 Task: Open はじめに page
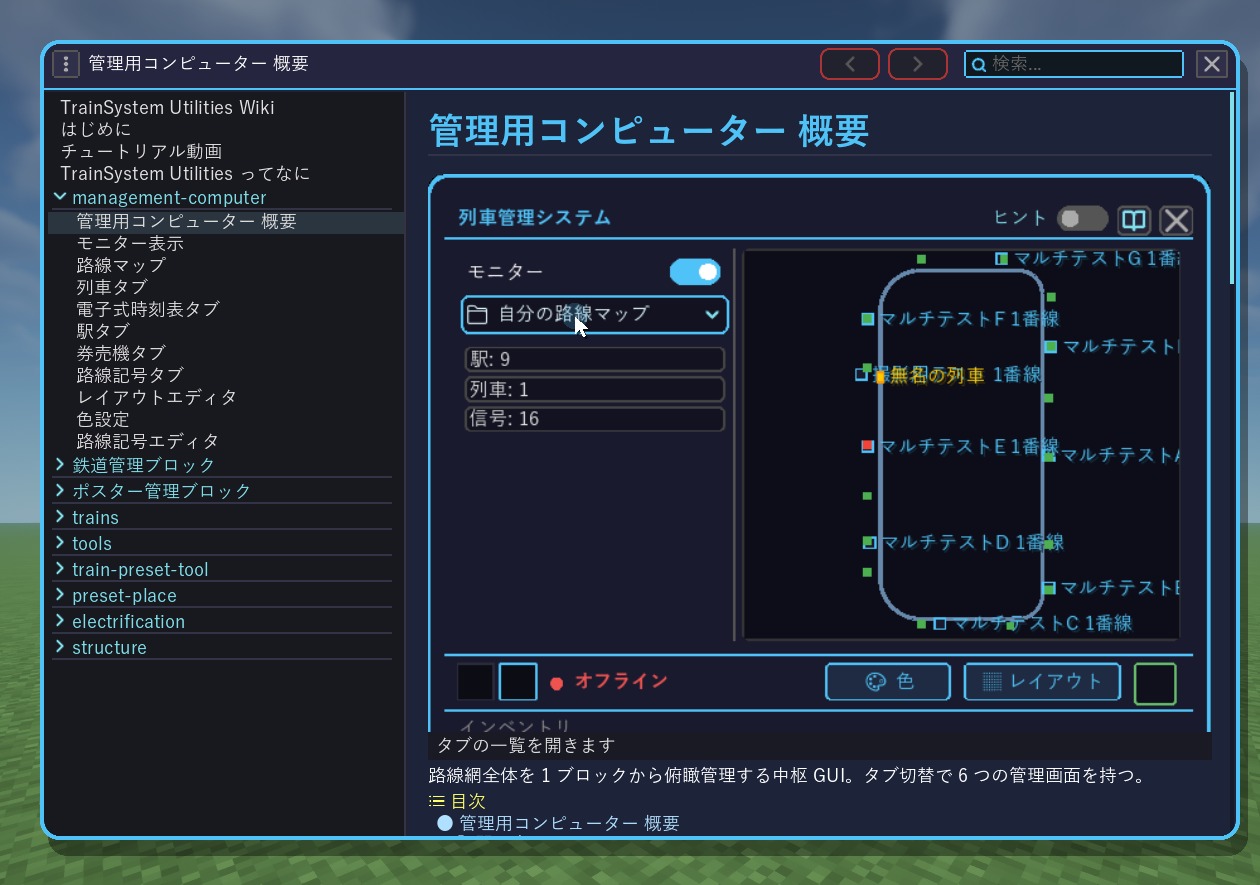[x=96, y=130]
